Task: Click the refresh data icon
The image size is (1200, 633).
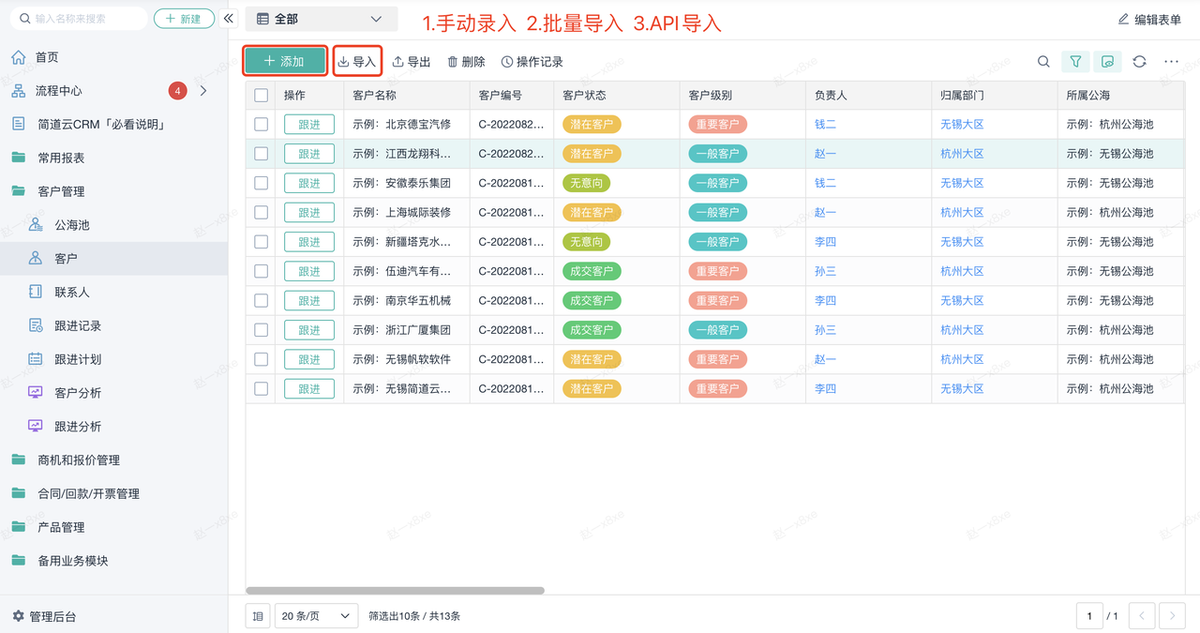Action: [1139, 62]
